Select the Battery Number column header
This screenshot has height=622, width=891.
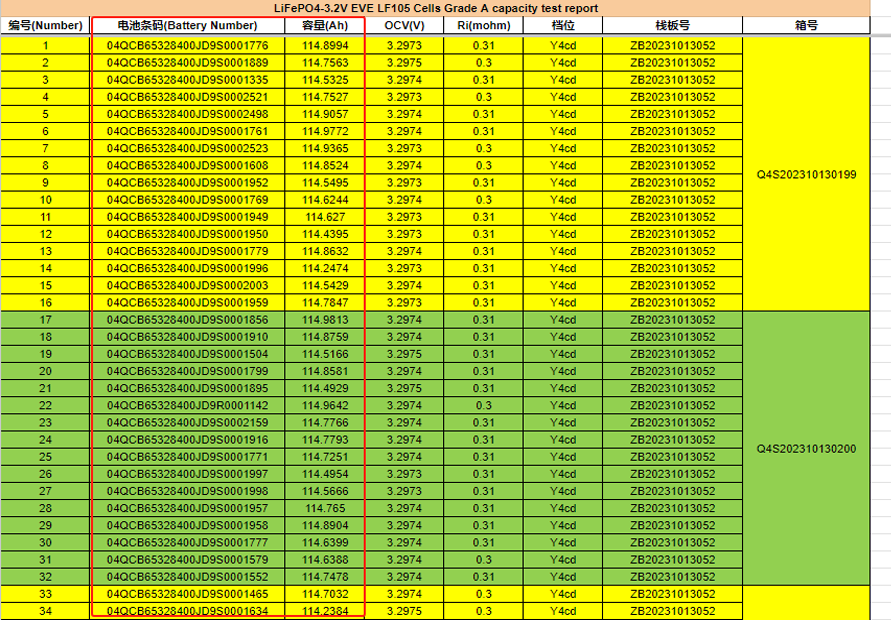[x=187, y=25]
